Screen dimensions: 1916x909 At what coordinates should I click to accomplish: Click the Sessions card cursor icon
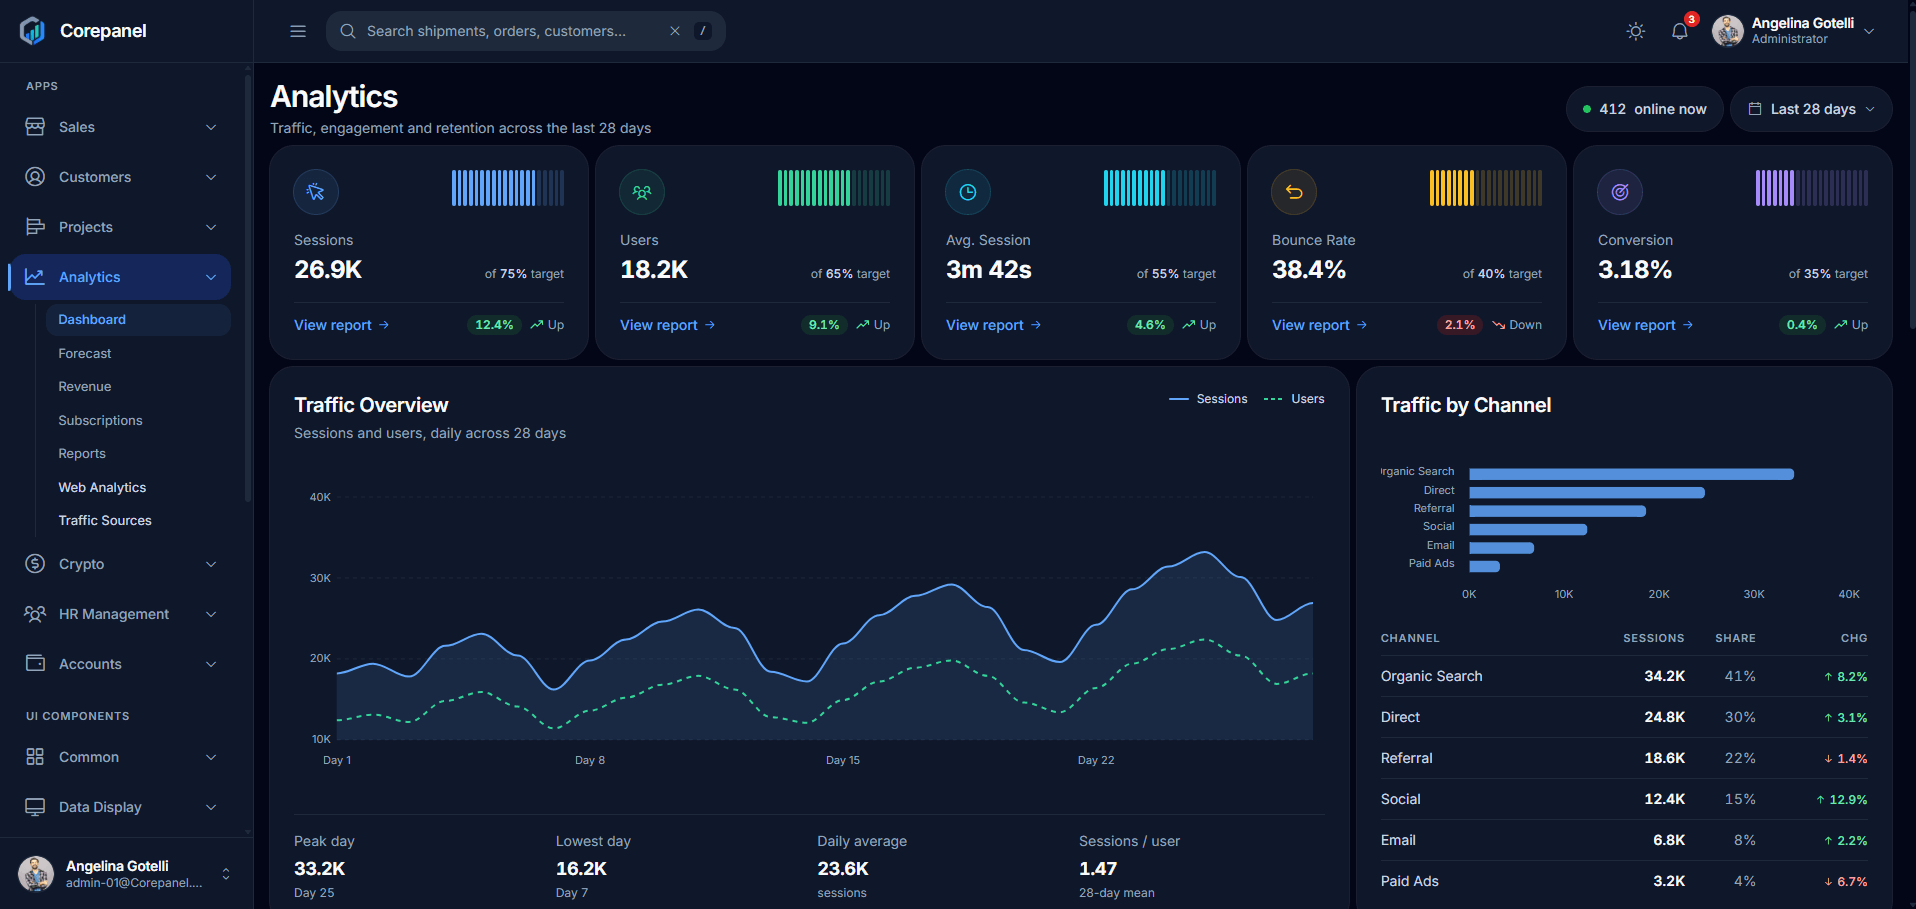[x=316, y=192]
